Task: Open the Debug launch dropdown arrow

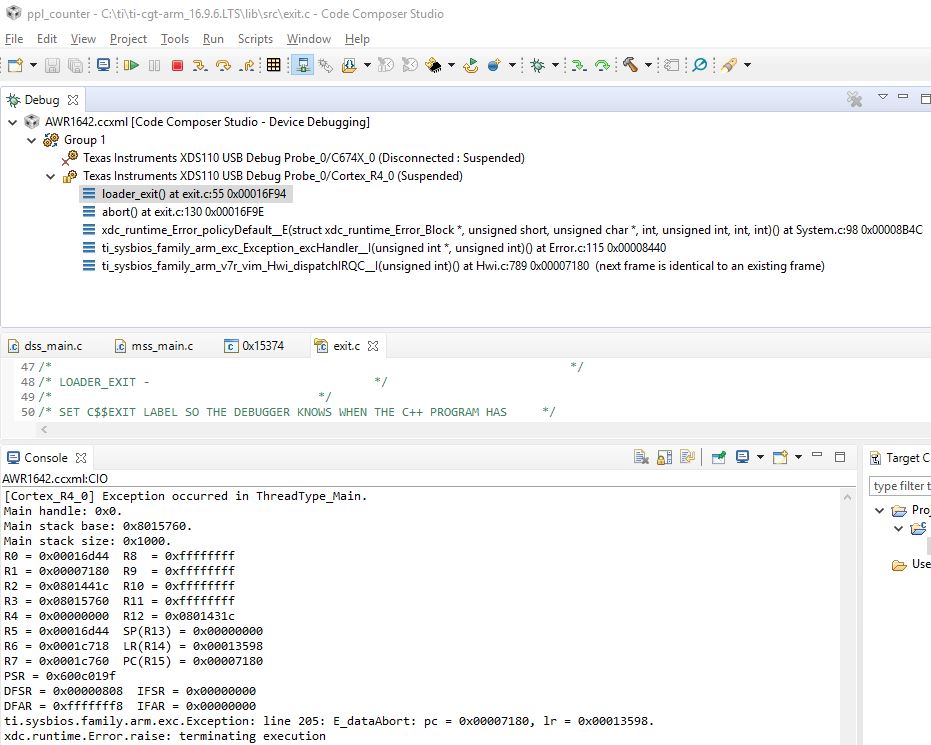Action: click(x=555, y=65)
